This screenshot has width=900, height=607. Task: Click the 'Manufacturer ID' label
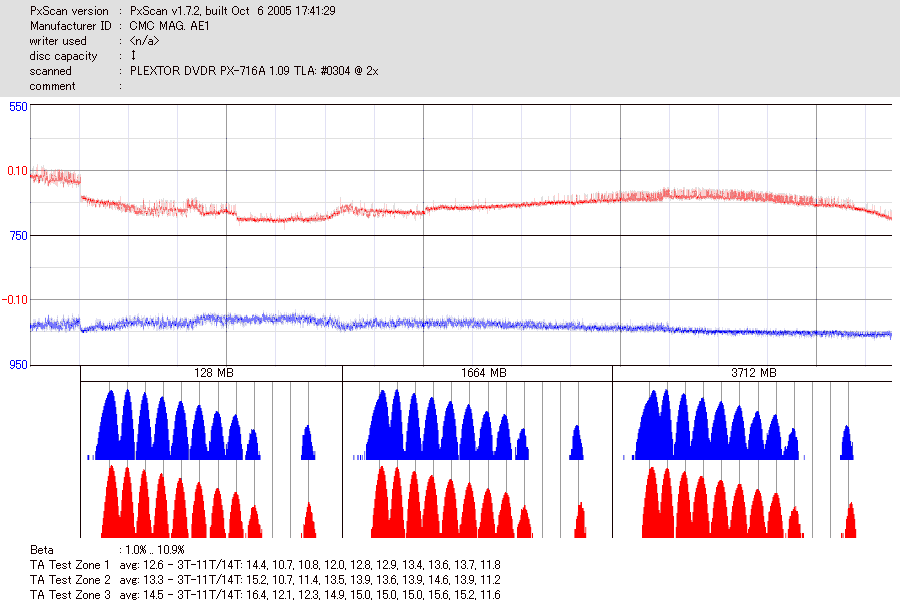coord(71,26)
